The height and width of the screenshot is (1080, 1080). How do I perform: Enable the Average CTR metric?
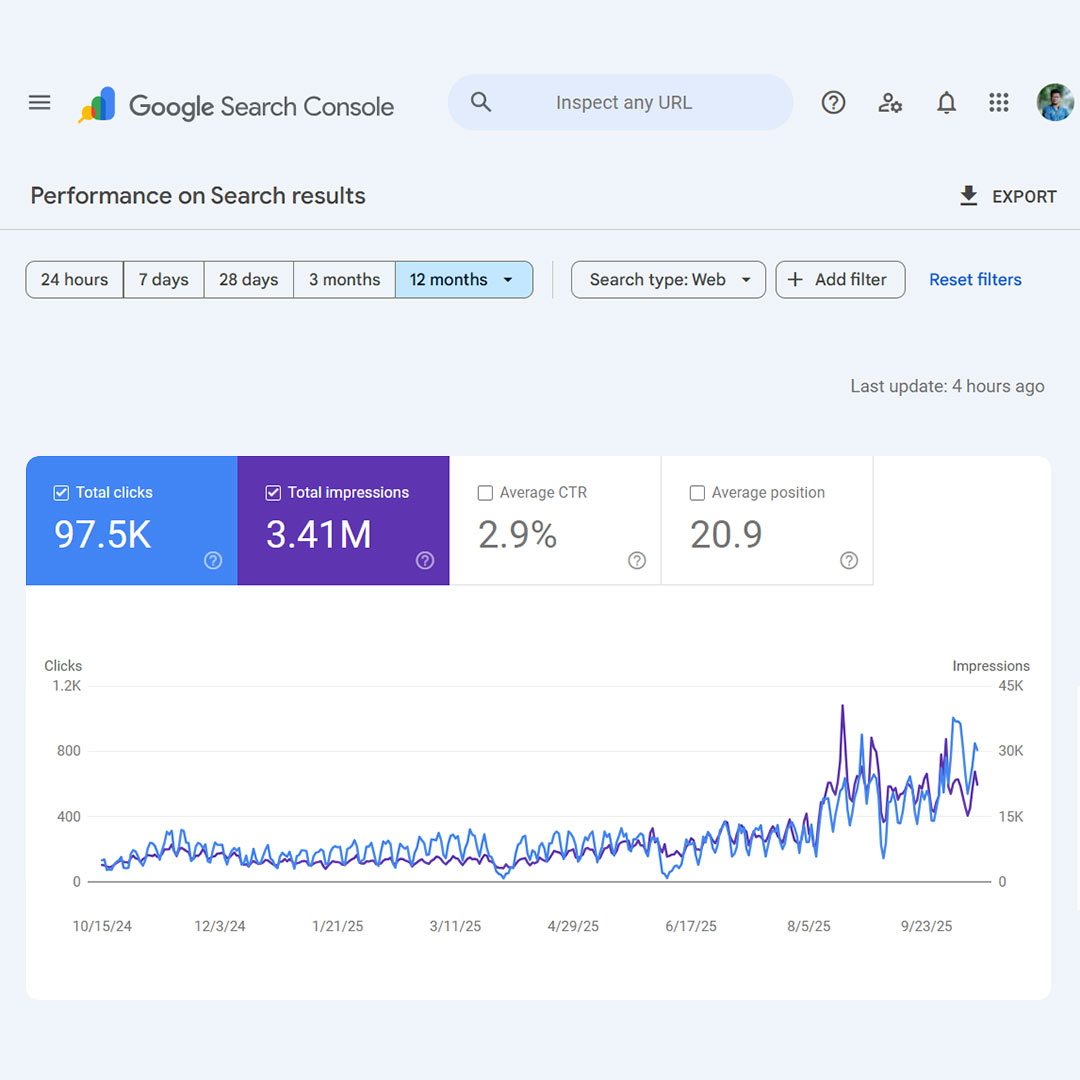485,492
